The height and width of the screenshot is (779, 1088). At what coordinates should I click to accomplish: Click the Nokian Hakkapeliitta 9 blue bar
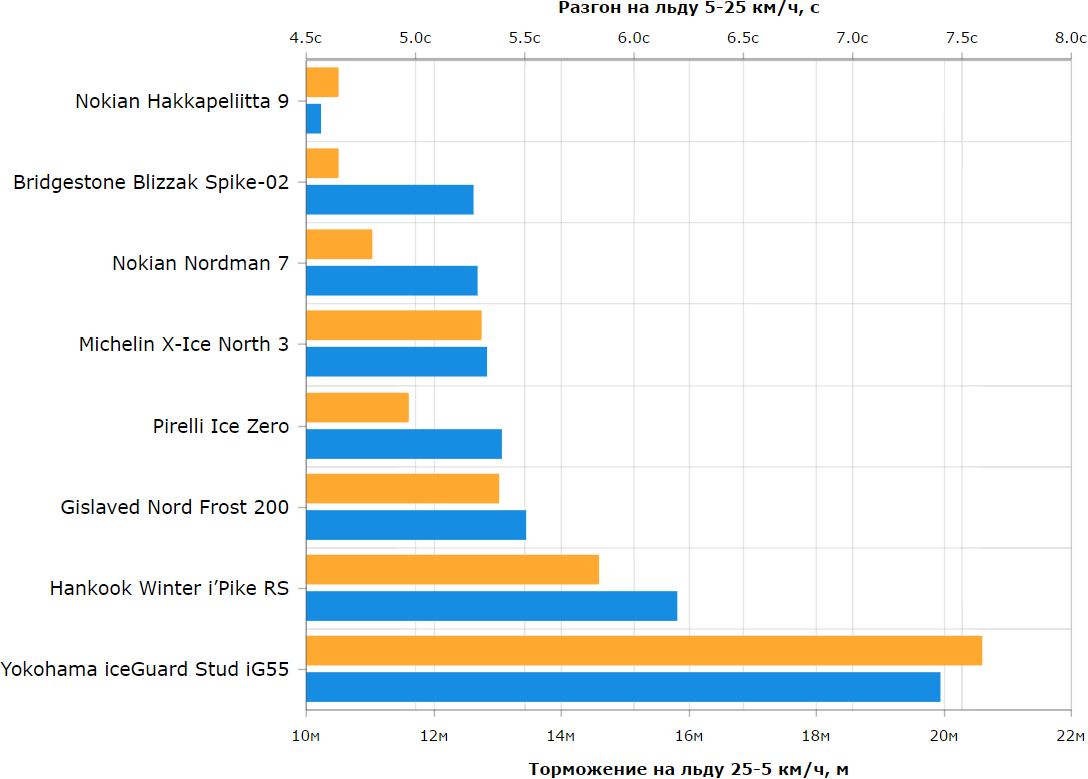pos(314,119)
